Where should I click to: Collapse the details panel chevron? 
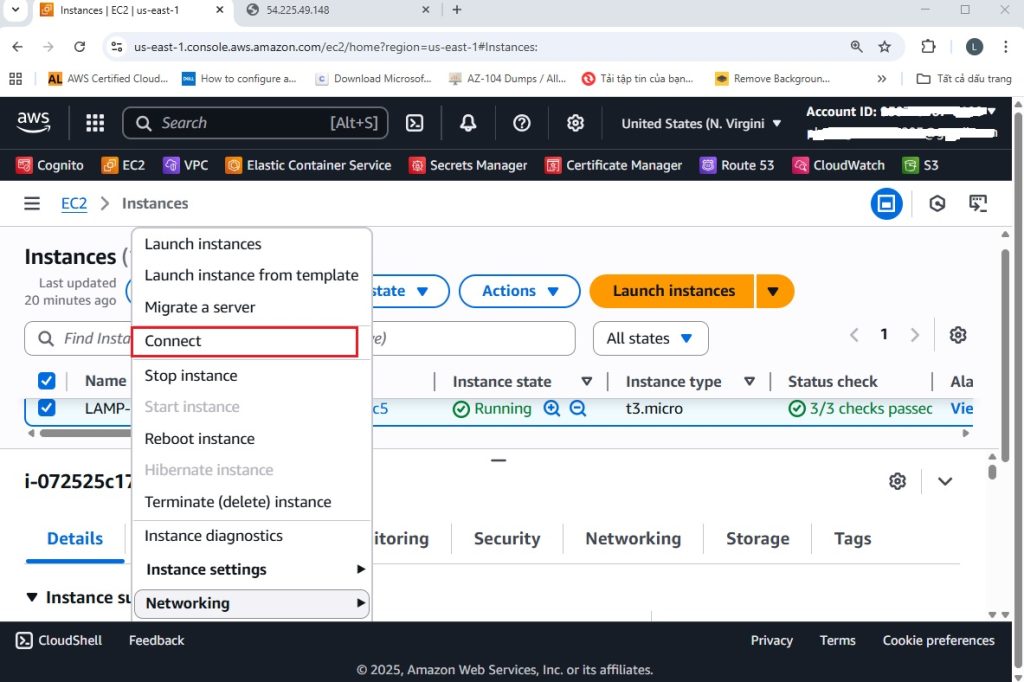tap(945, 481)
